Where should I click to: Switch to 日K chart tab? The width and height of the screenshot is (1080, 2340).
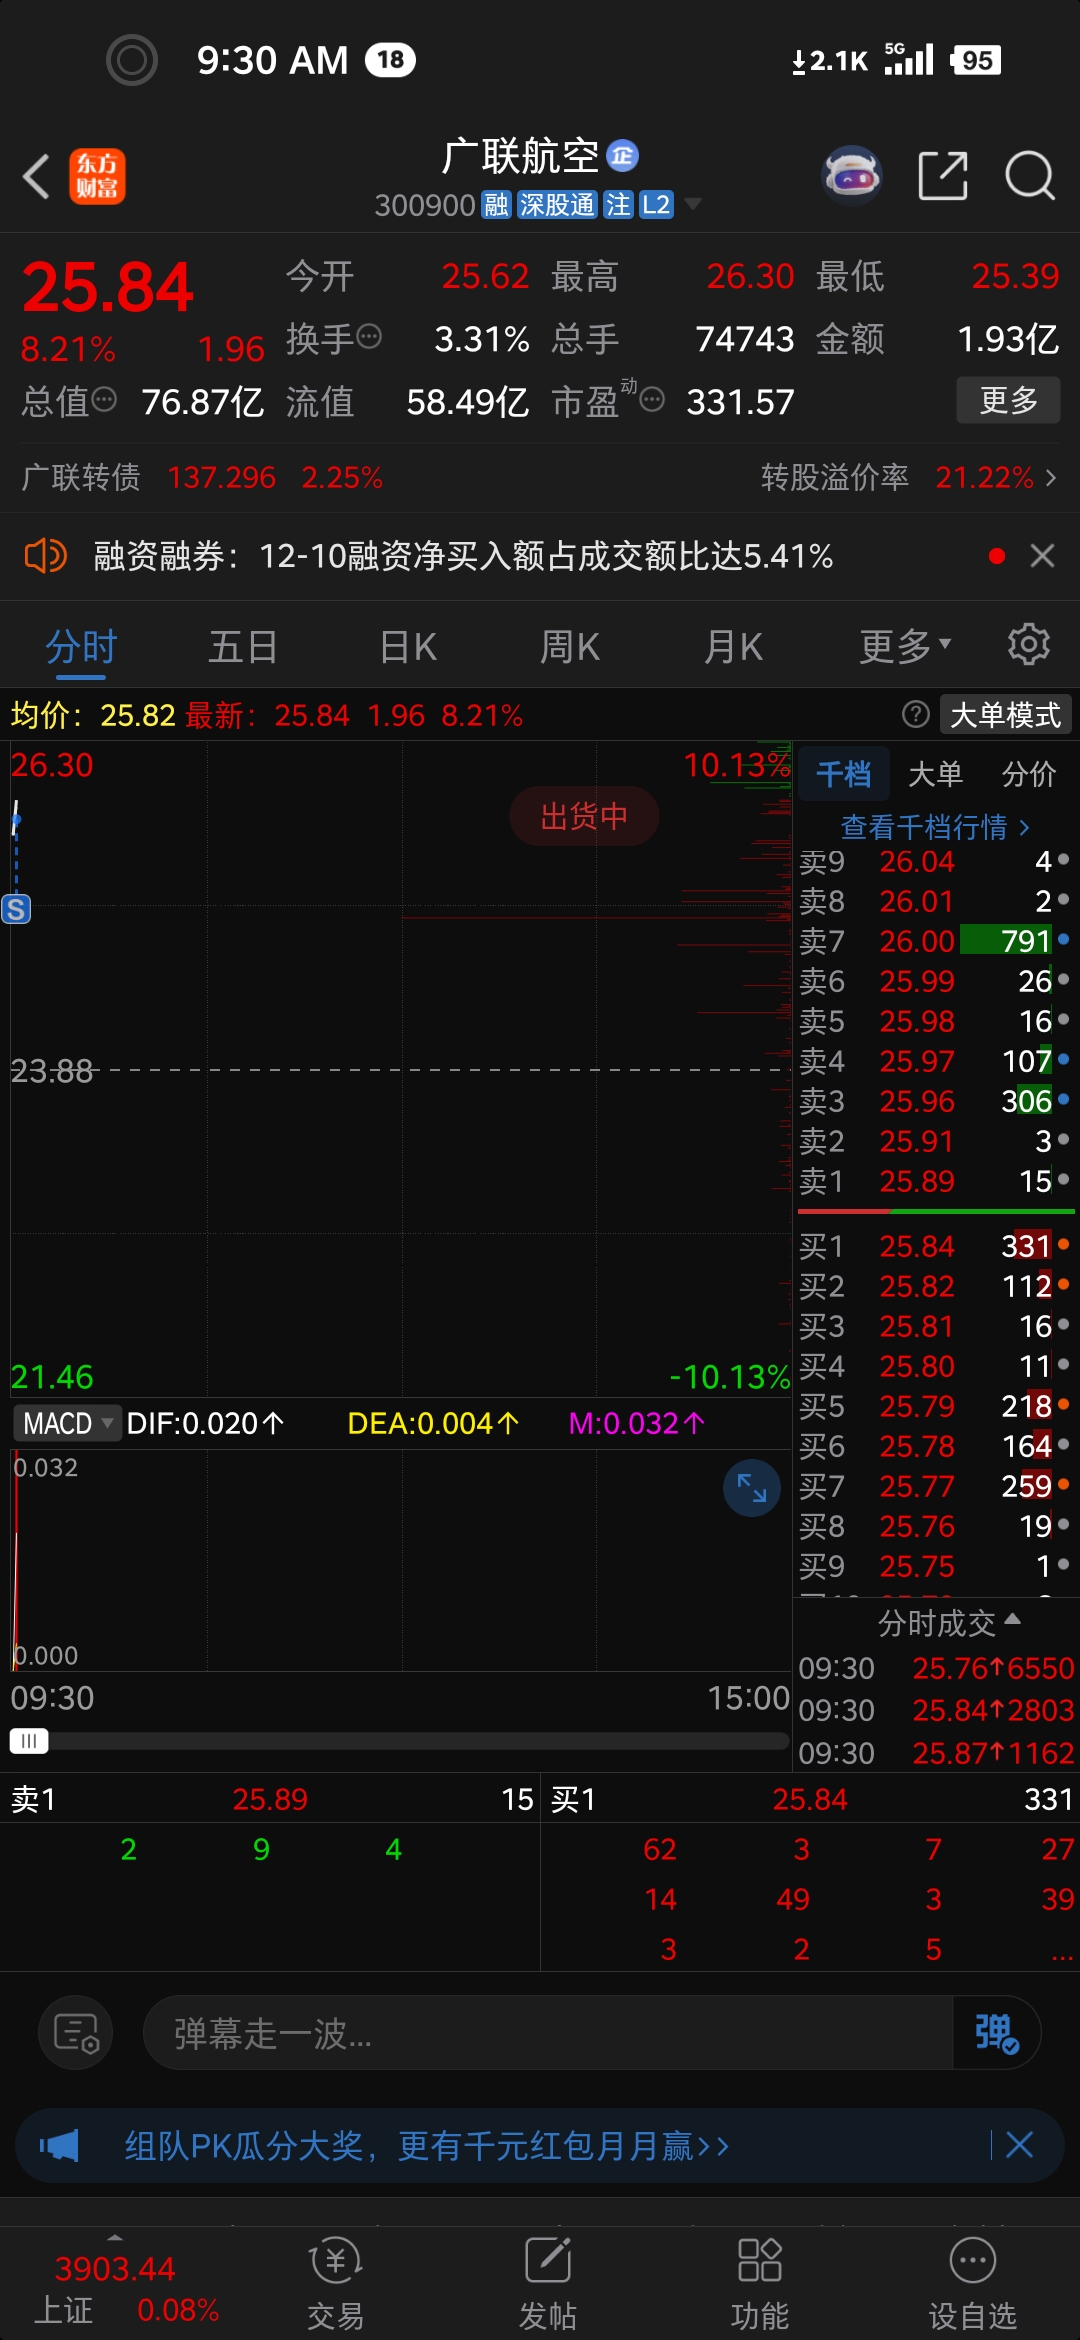pos(408,647)
